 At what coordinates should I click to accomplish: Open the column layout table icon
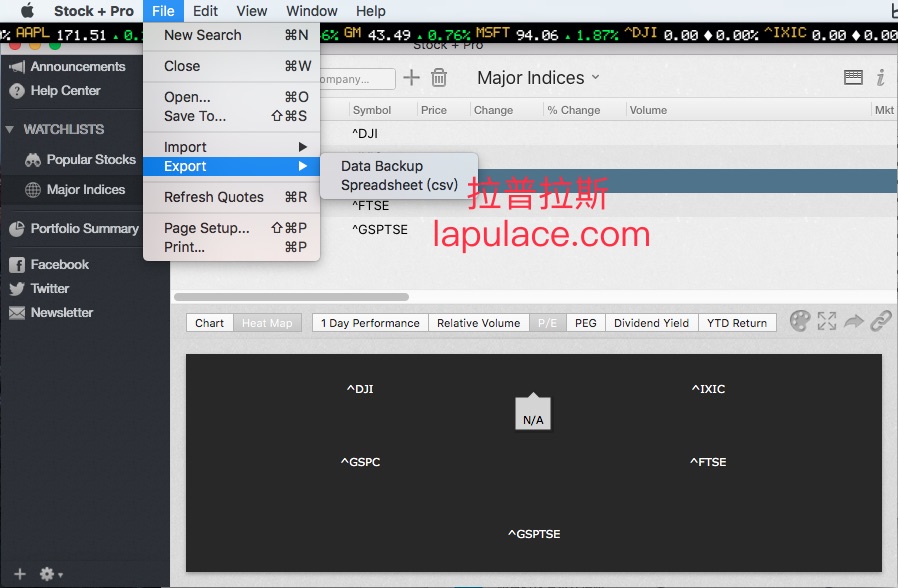tap(853, 77)
